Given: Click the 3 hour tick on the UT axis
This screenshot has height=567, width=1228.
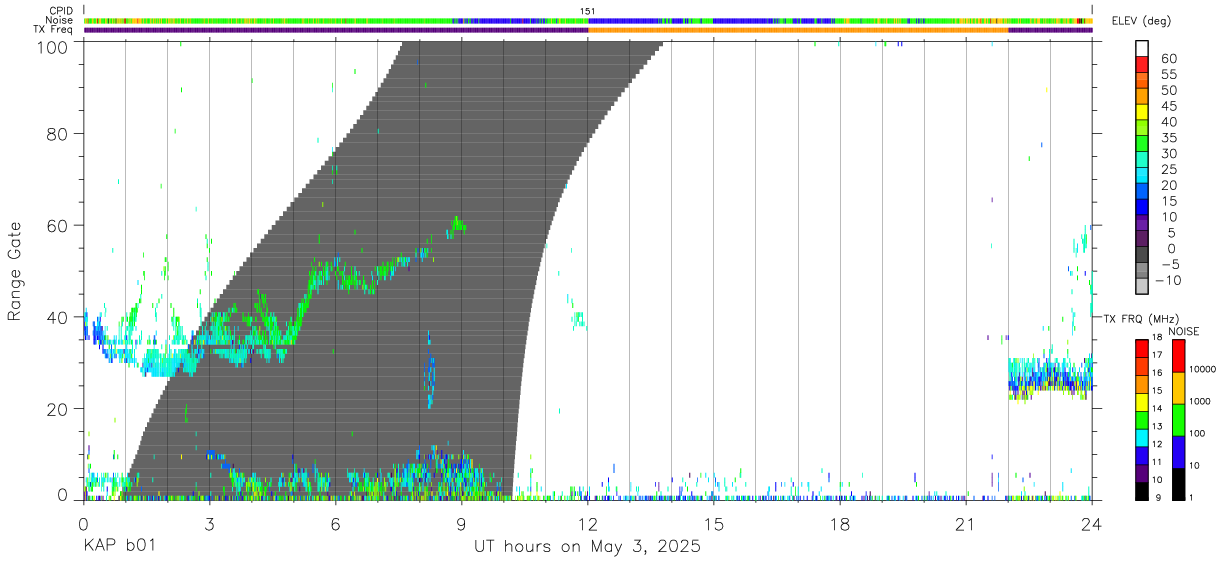Looking at the screenshot, I should [x=209, y=525].
